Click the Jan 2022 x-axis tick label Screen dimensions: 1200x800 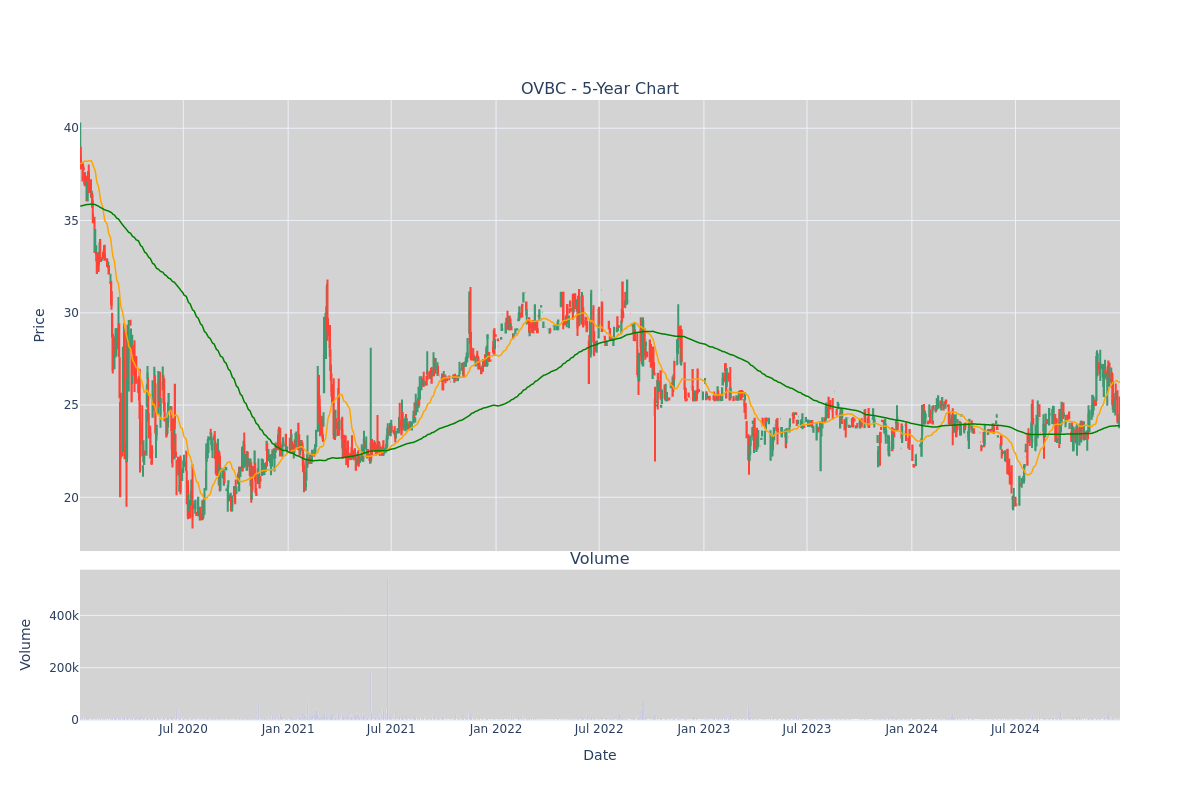tap(496, 729)
